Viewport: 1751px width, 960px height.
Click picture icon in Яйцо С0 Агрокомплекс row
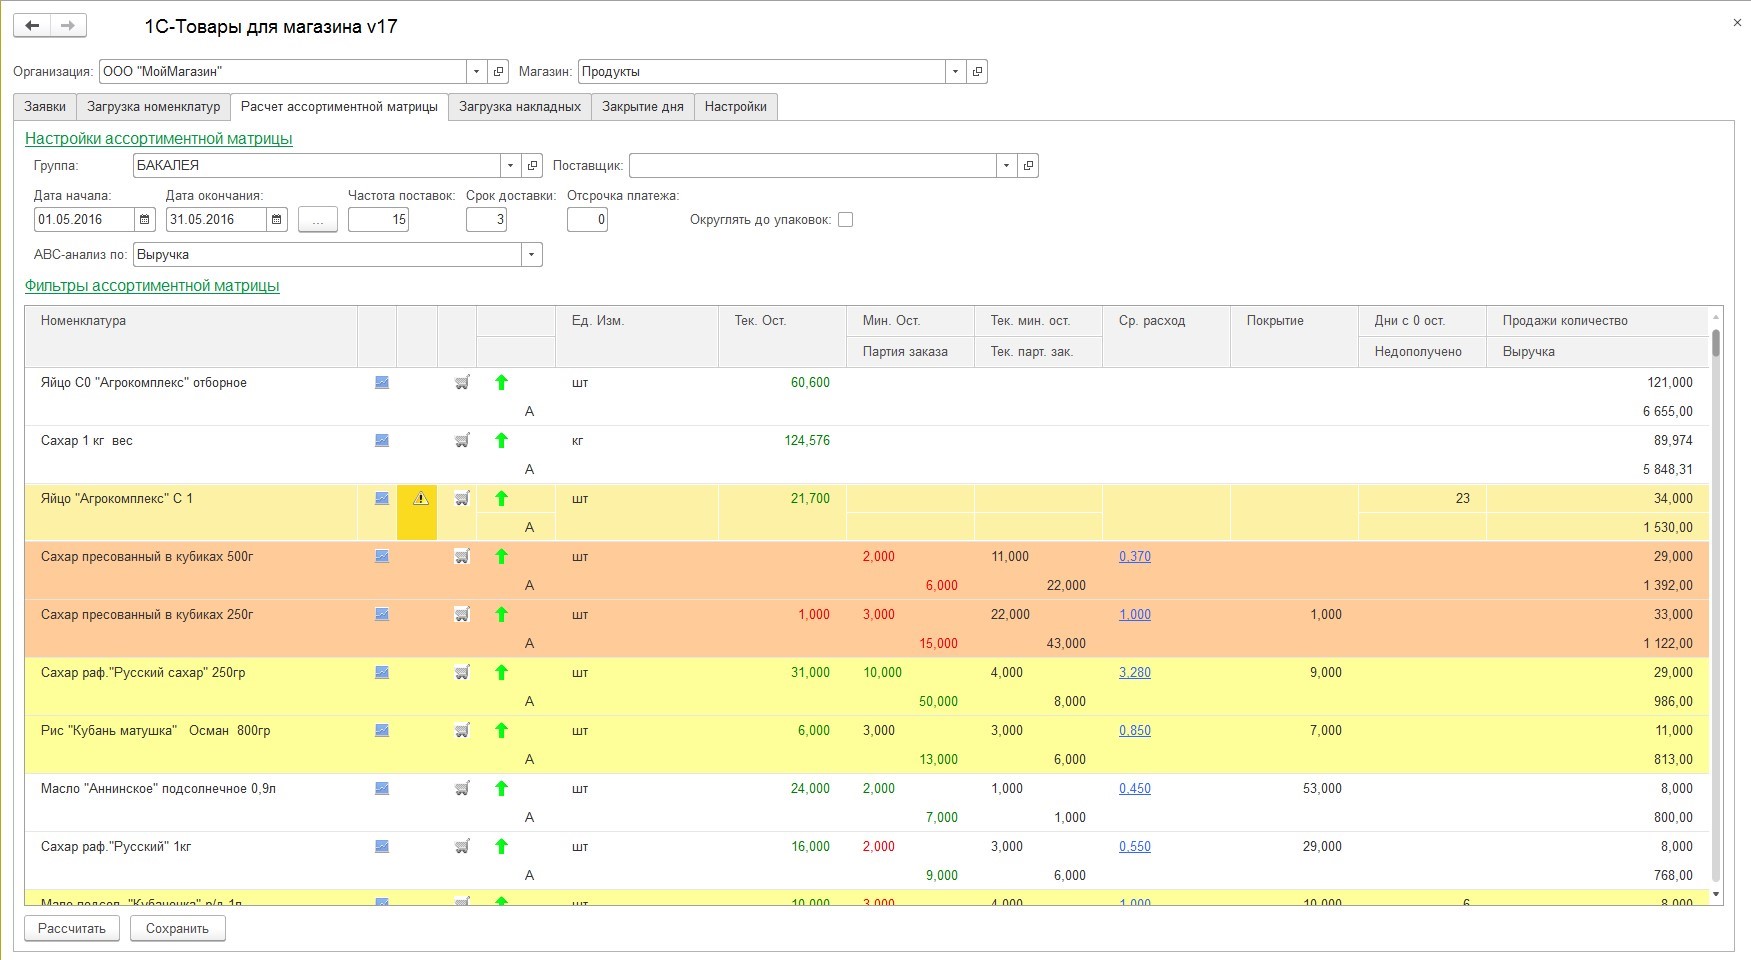[382, 382]
